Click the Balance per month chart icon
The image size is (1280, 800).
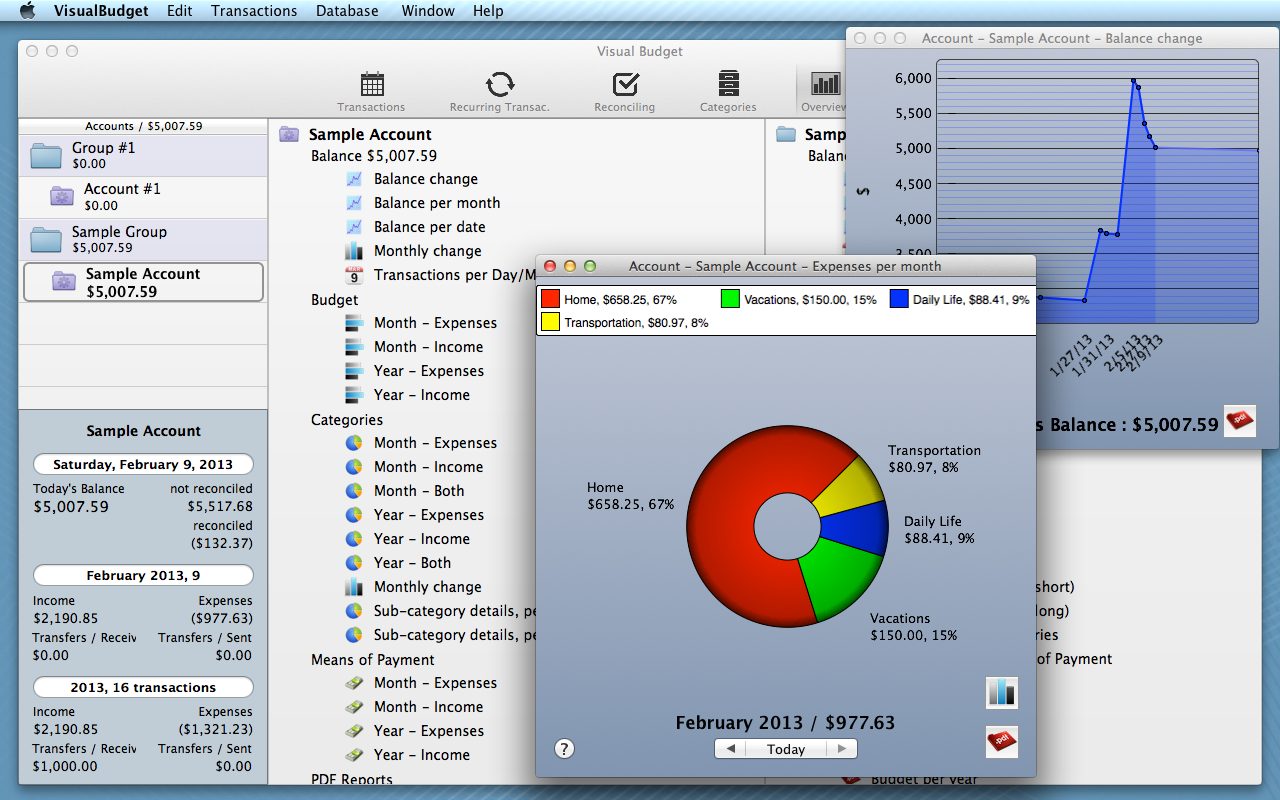pyautogui.click(x=353, y=203)
